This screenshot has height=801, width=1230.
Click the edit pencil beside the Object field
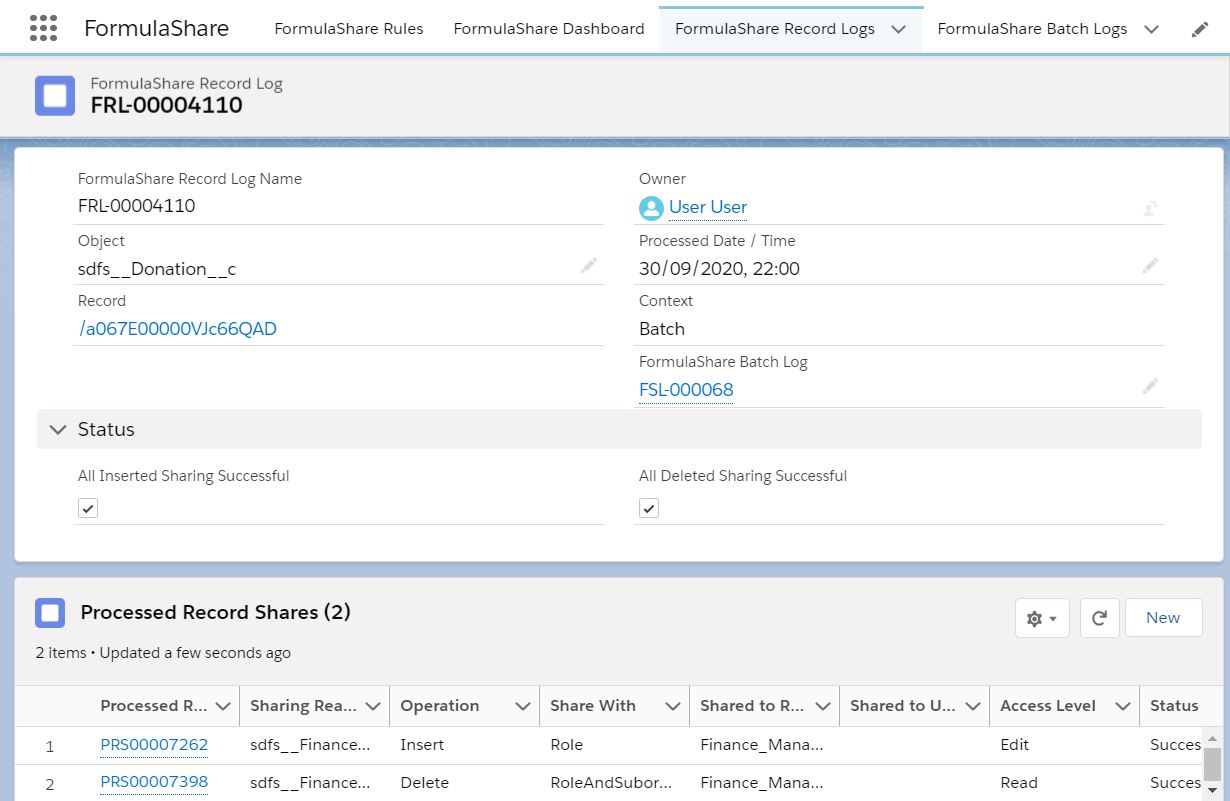(x=588, y=266)
